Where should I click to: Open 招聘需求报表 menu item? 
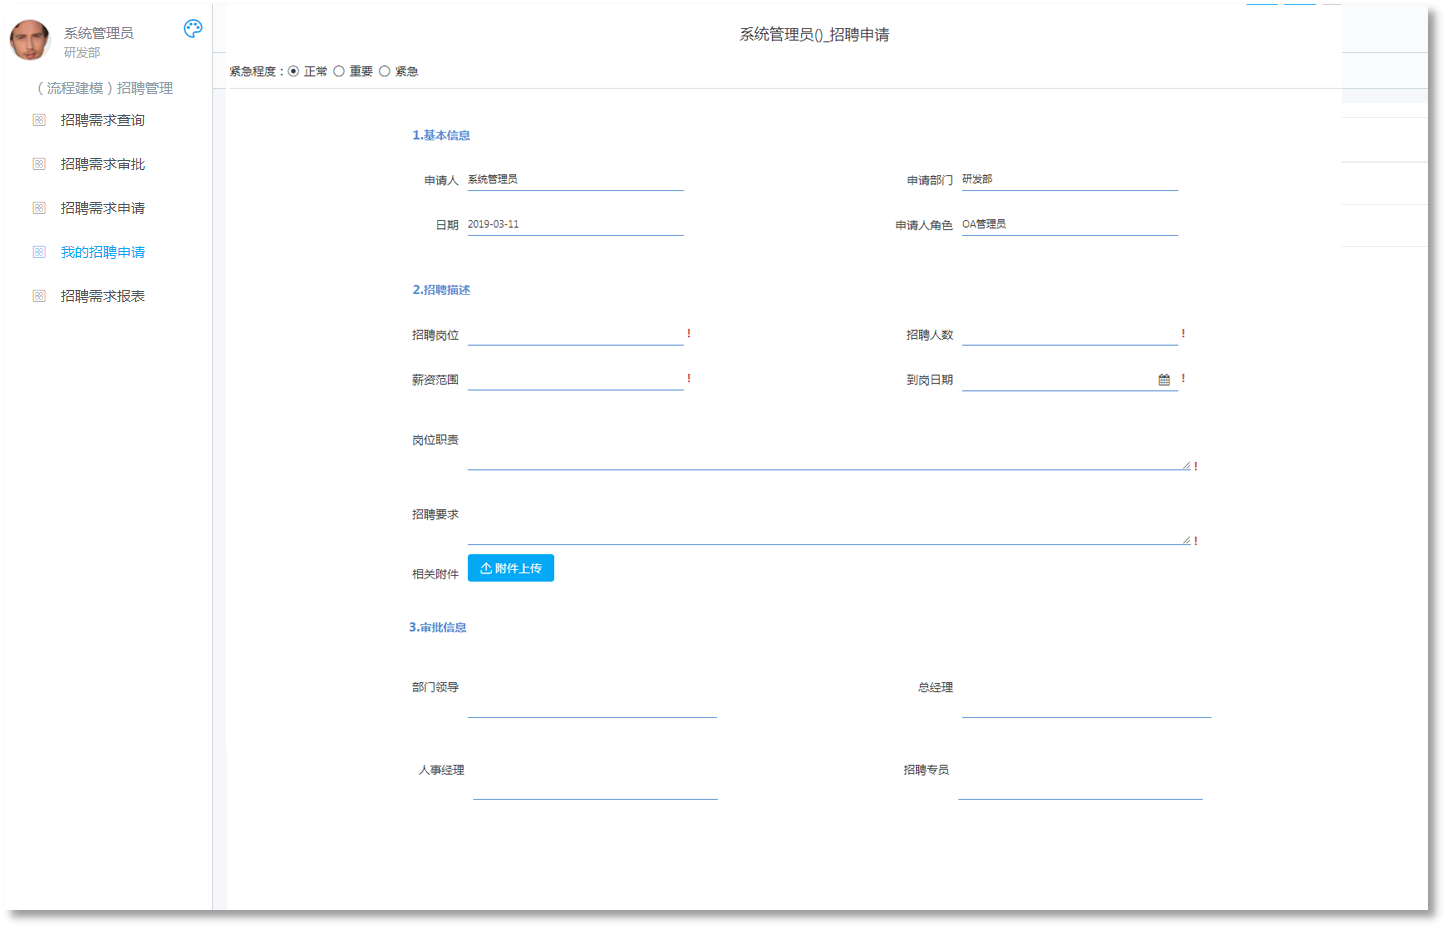(102, 296)
